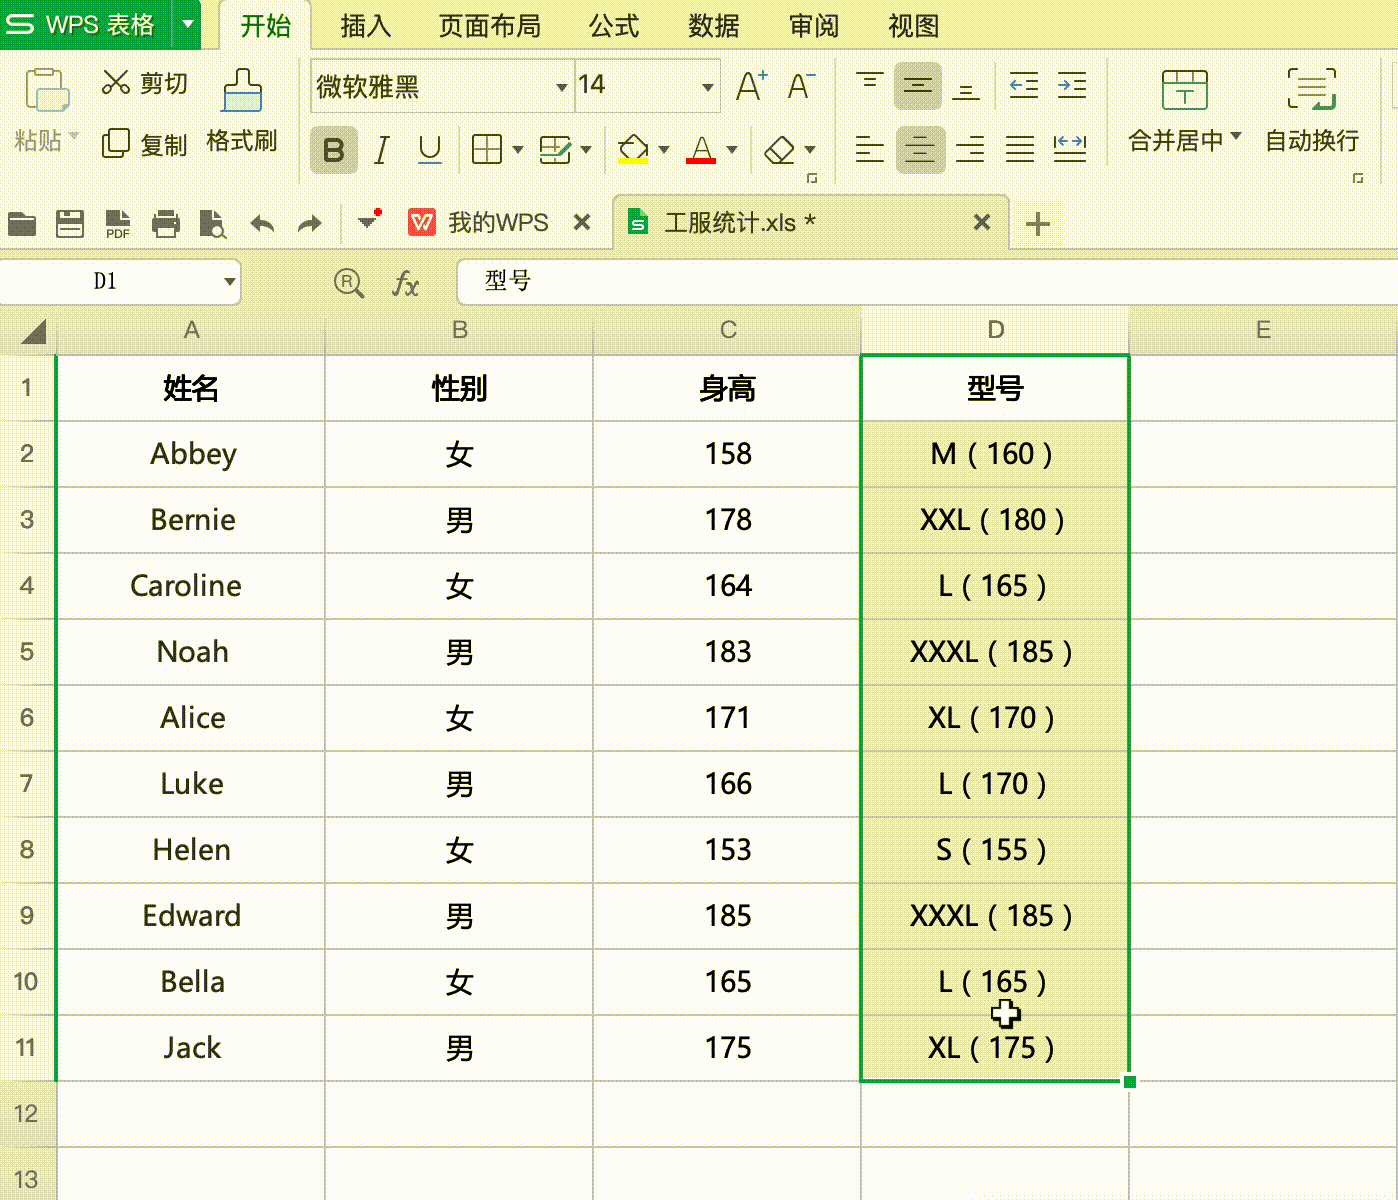Select the Format Painter (格式刷) brush
The image size is (1398, 1200).
coord(242,90)
